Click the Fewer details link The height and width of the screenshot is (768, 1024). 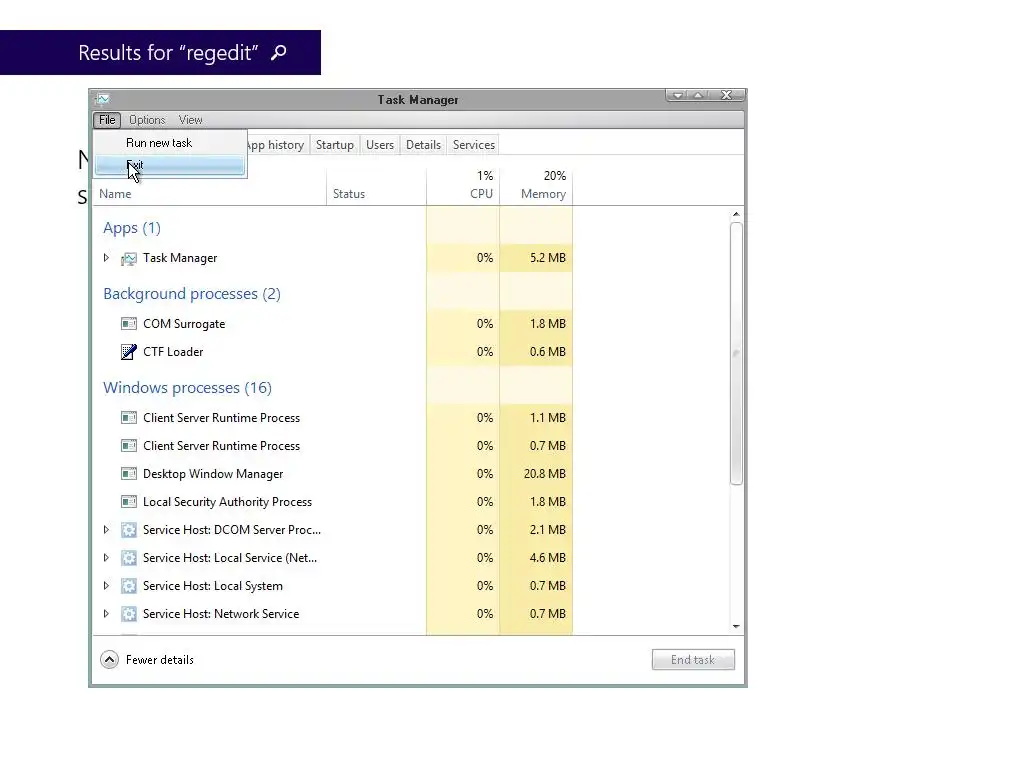pos(160,660)
